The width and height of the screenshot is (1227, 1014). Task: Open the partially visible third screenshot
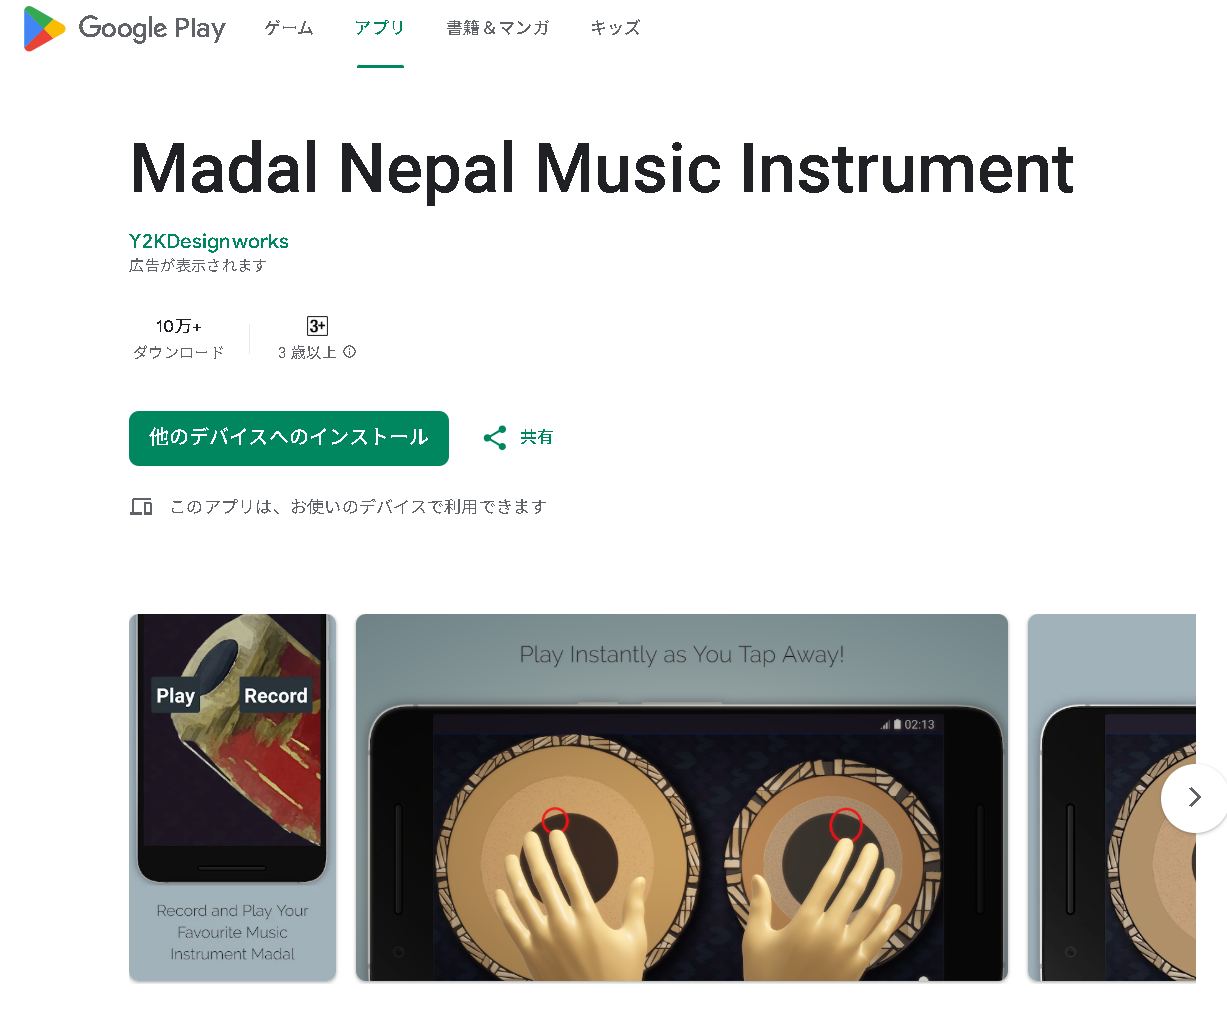[x=1112, y=797]
